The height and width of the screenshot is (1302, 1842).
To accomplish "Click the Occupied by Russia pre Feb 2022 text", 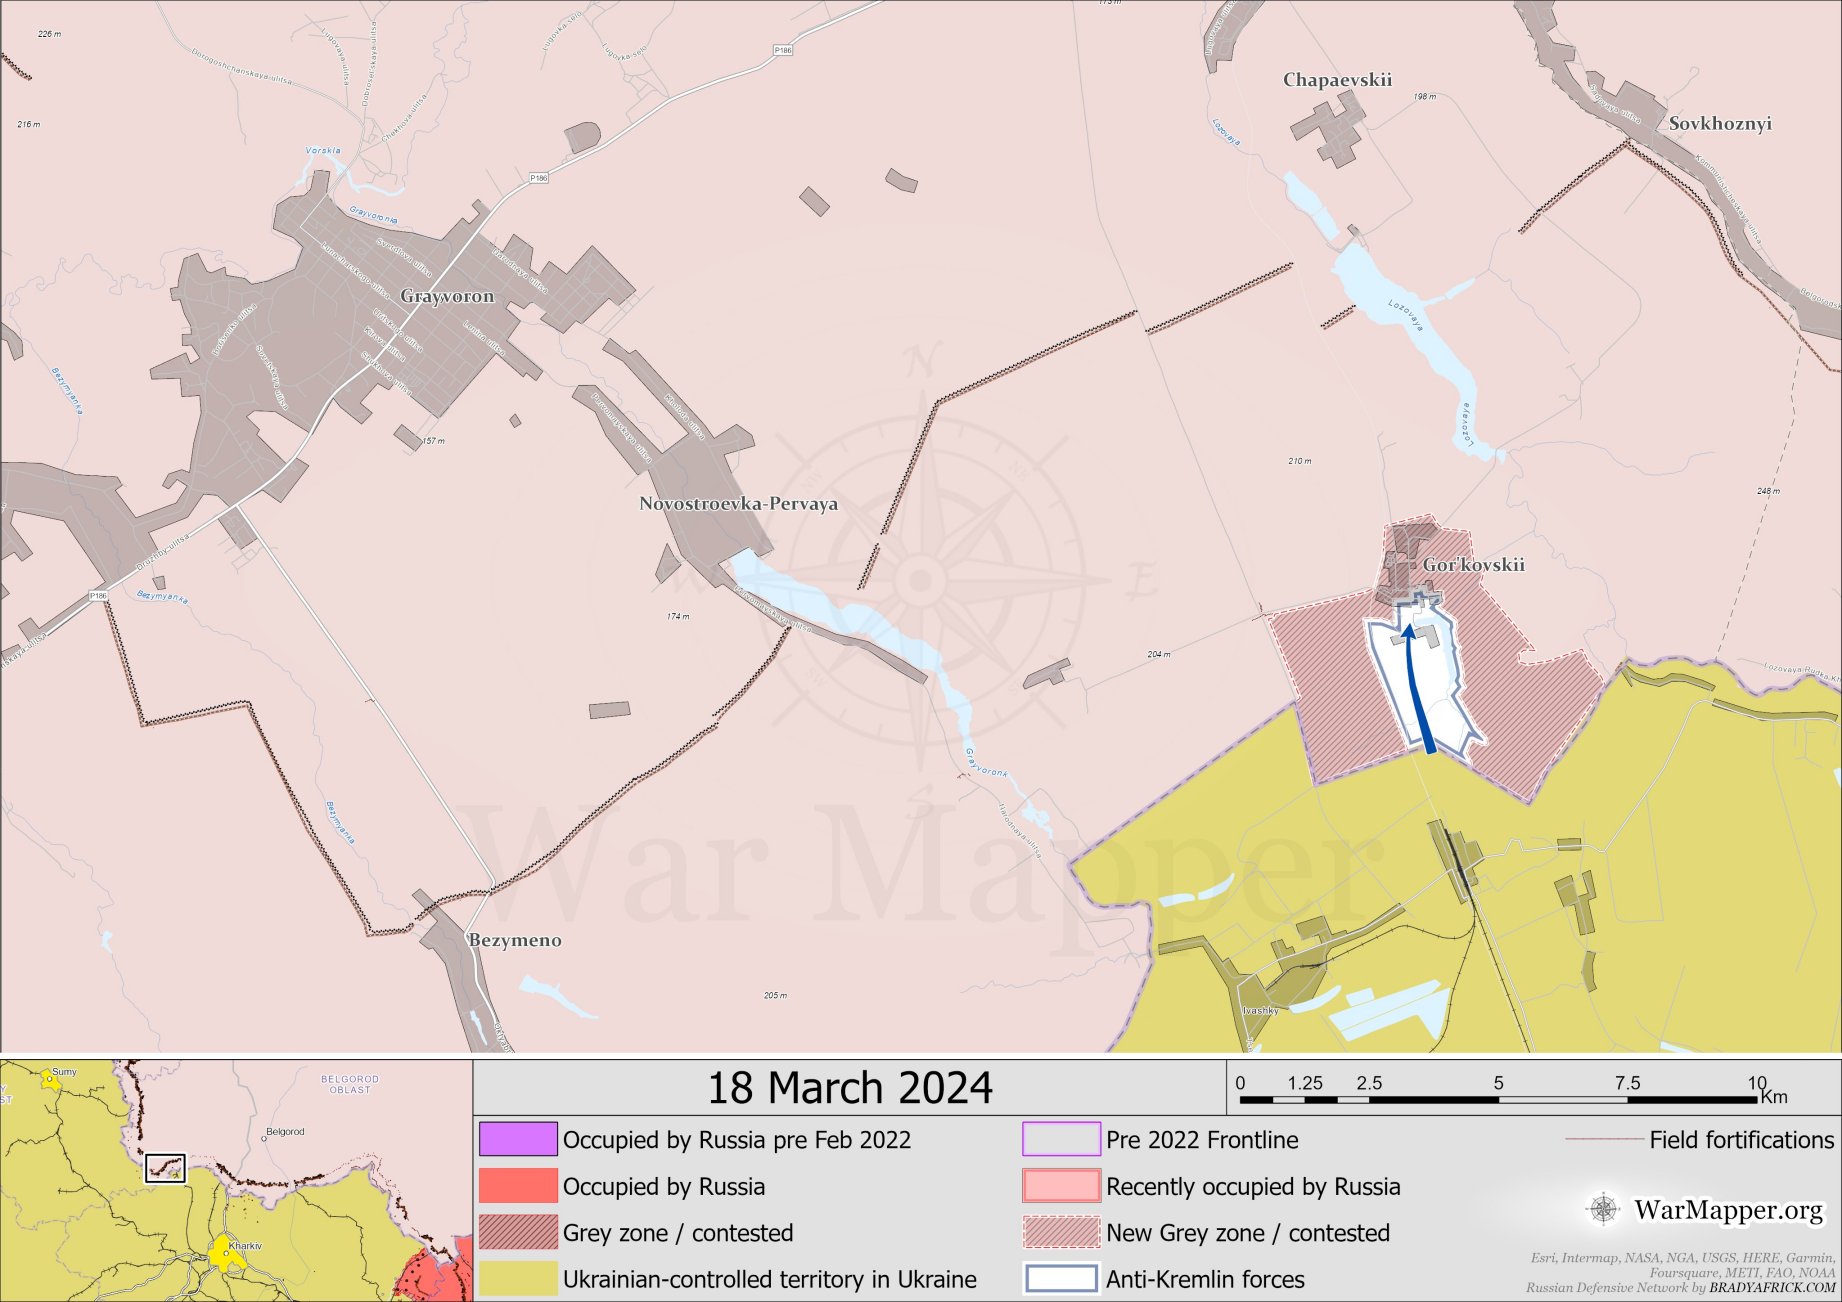I will [x=737, y=1140].
